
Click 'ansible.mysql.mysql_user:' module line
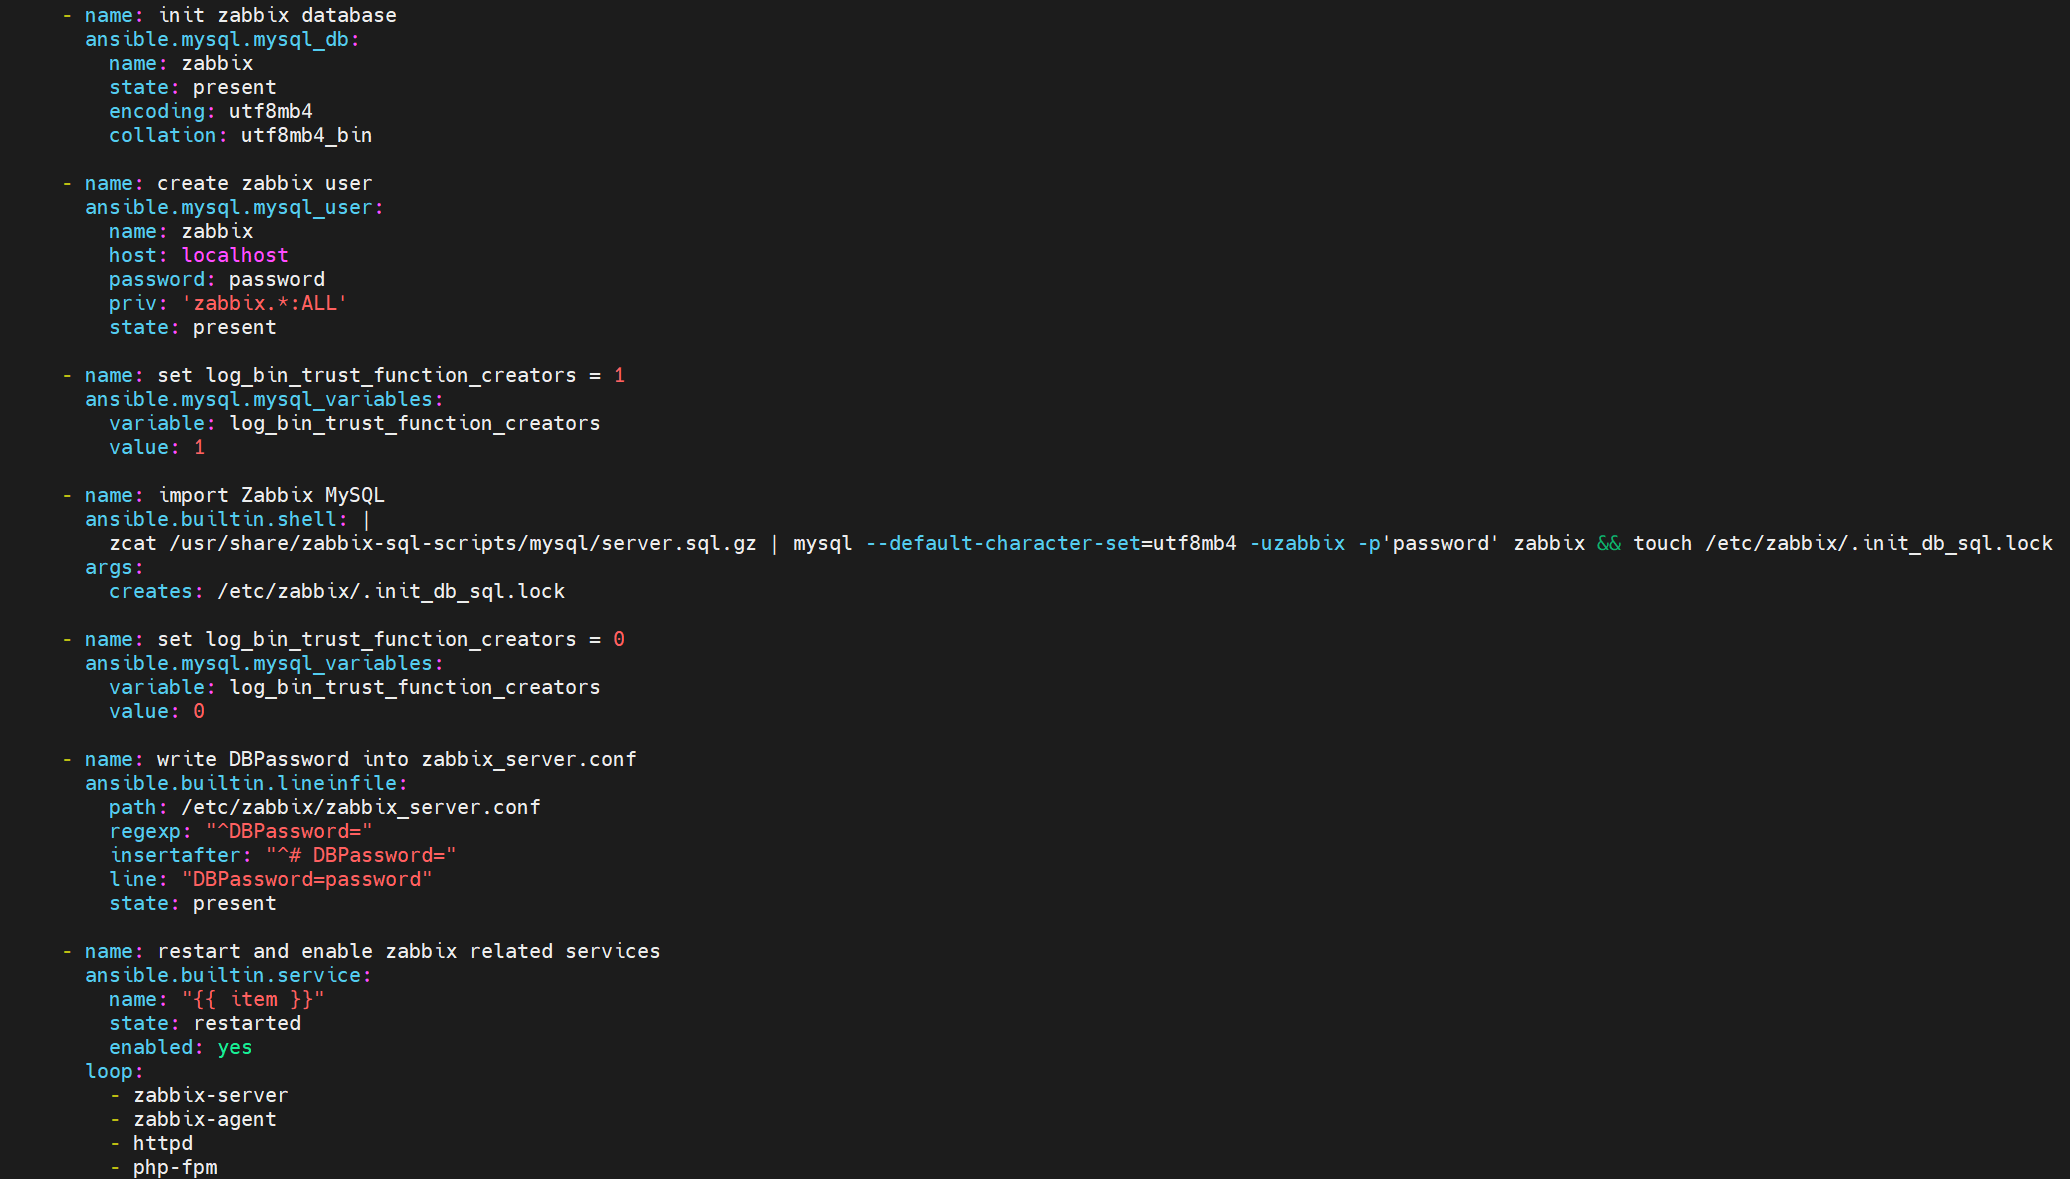pyautogui.click(x=234, y=207)
